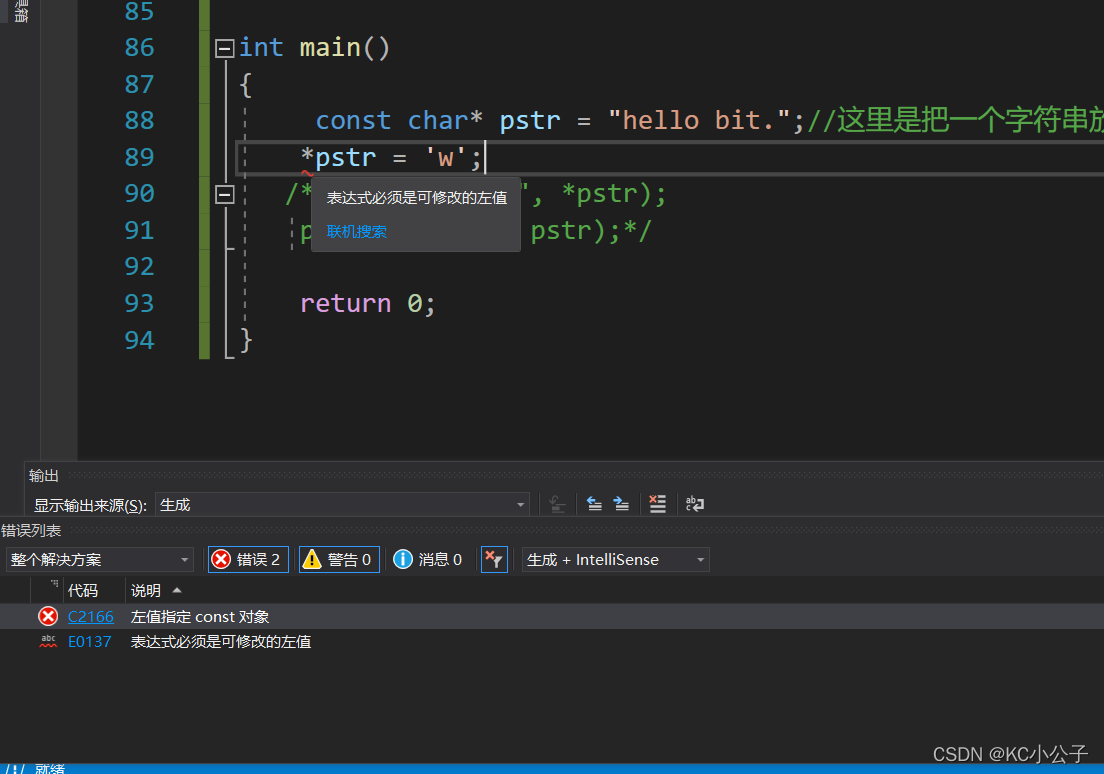
Task: Click the clear error list filter icon
Action: click(x=494, y=559)
